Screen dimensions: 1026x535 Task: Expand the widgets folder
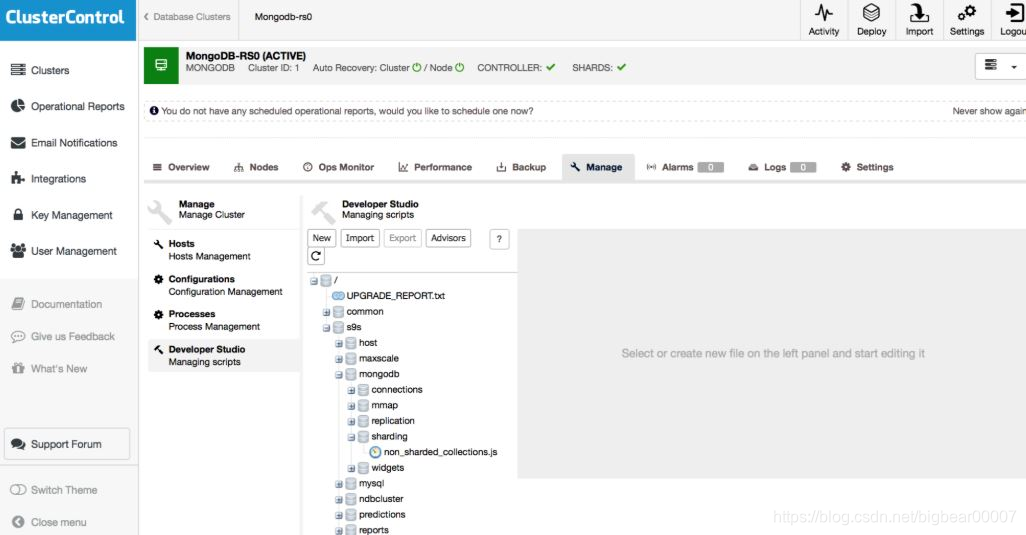[351, 468]
